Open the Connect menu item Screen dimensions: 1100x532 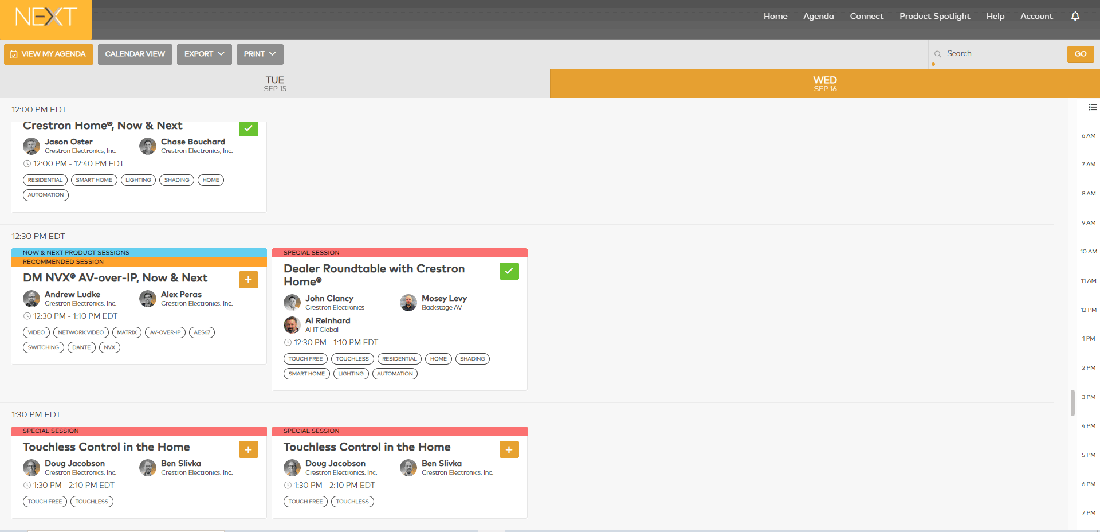tap(866, 16)
